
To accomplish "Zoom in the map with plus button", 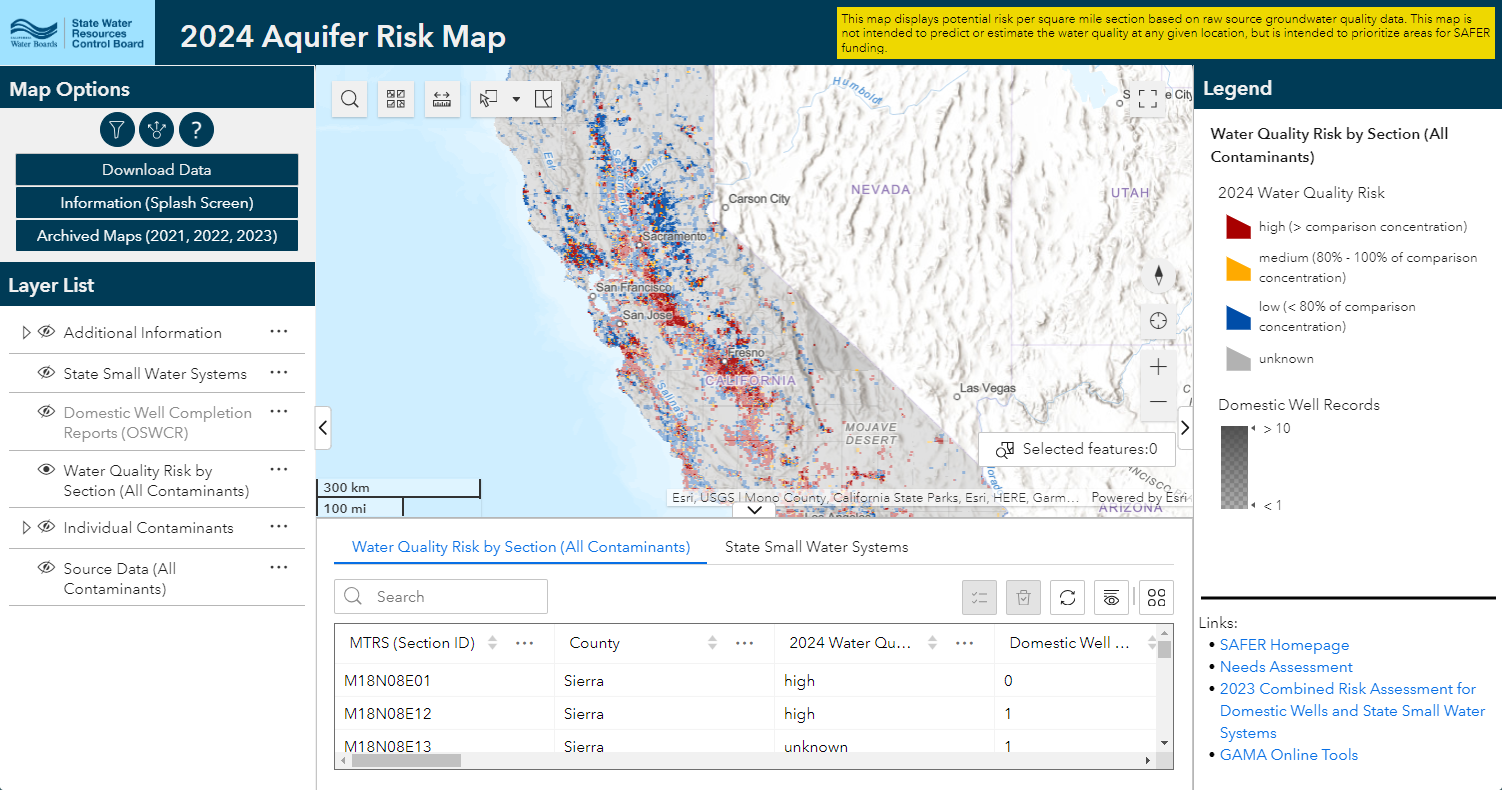I will [1158, 367].
